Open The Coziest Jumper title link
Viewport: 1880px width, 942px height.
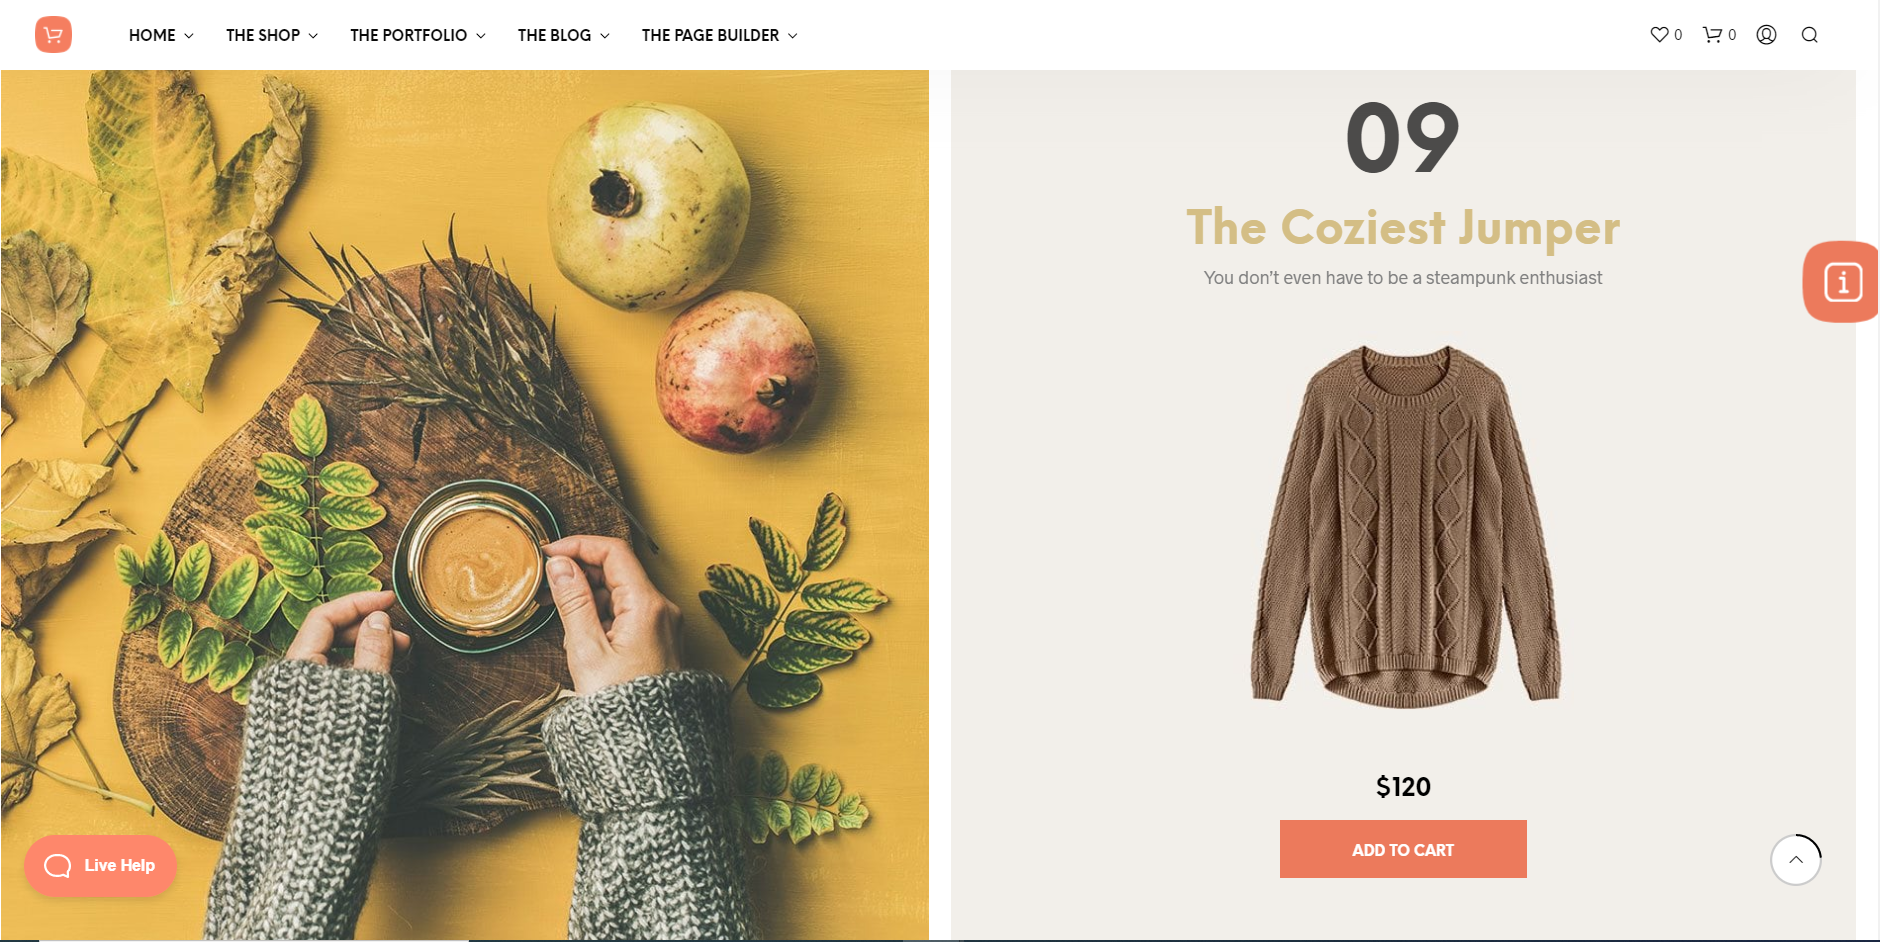pos(1403,228)
